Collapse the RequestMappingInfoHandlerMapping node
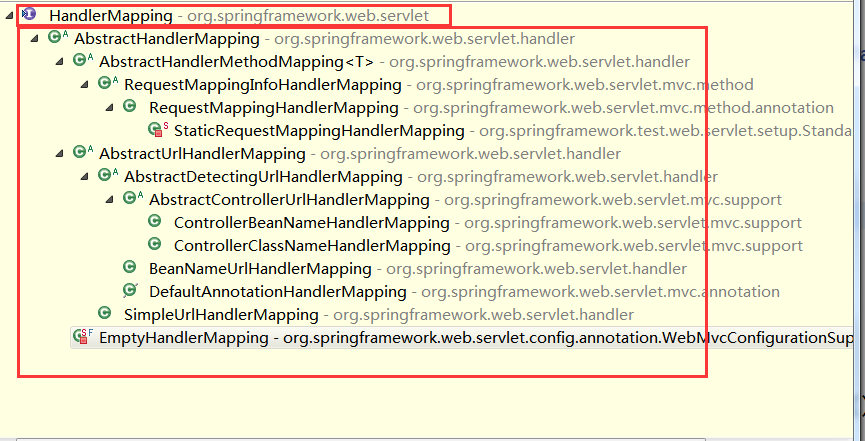Image resolution: width=865 pixels, height=441 pixels. pyautogui.click(x=84, y=86)
